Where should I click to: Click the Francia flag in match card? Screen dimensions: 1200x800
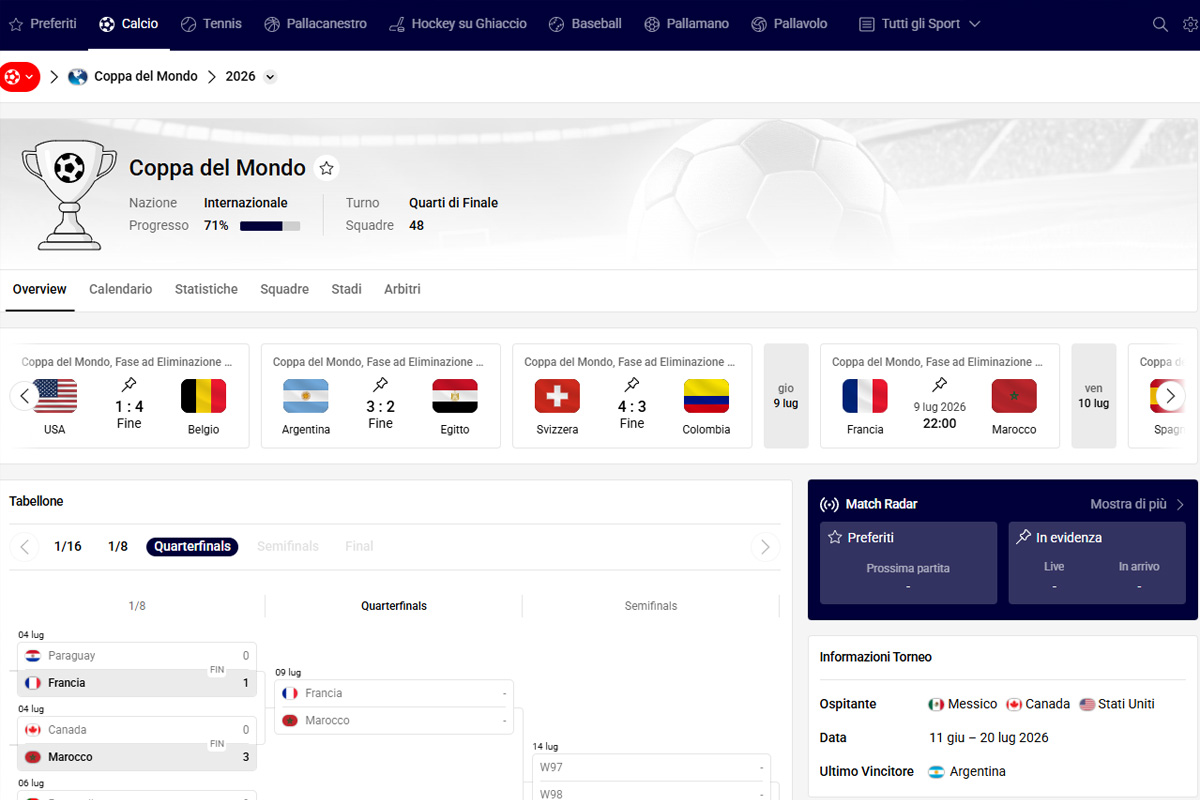865,396
